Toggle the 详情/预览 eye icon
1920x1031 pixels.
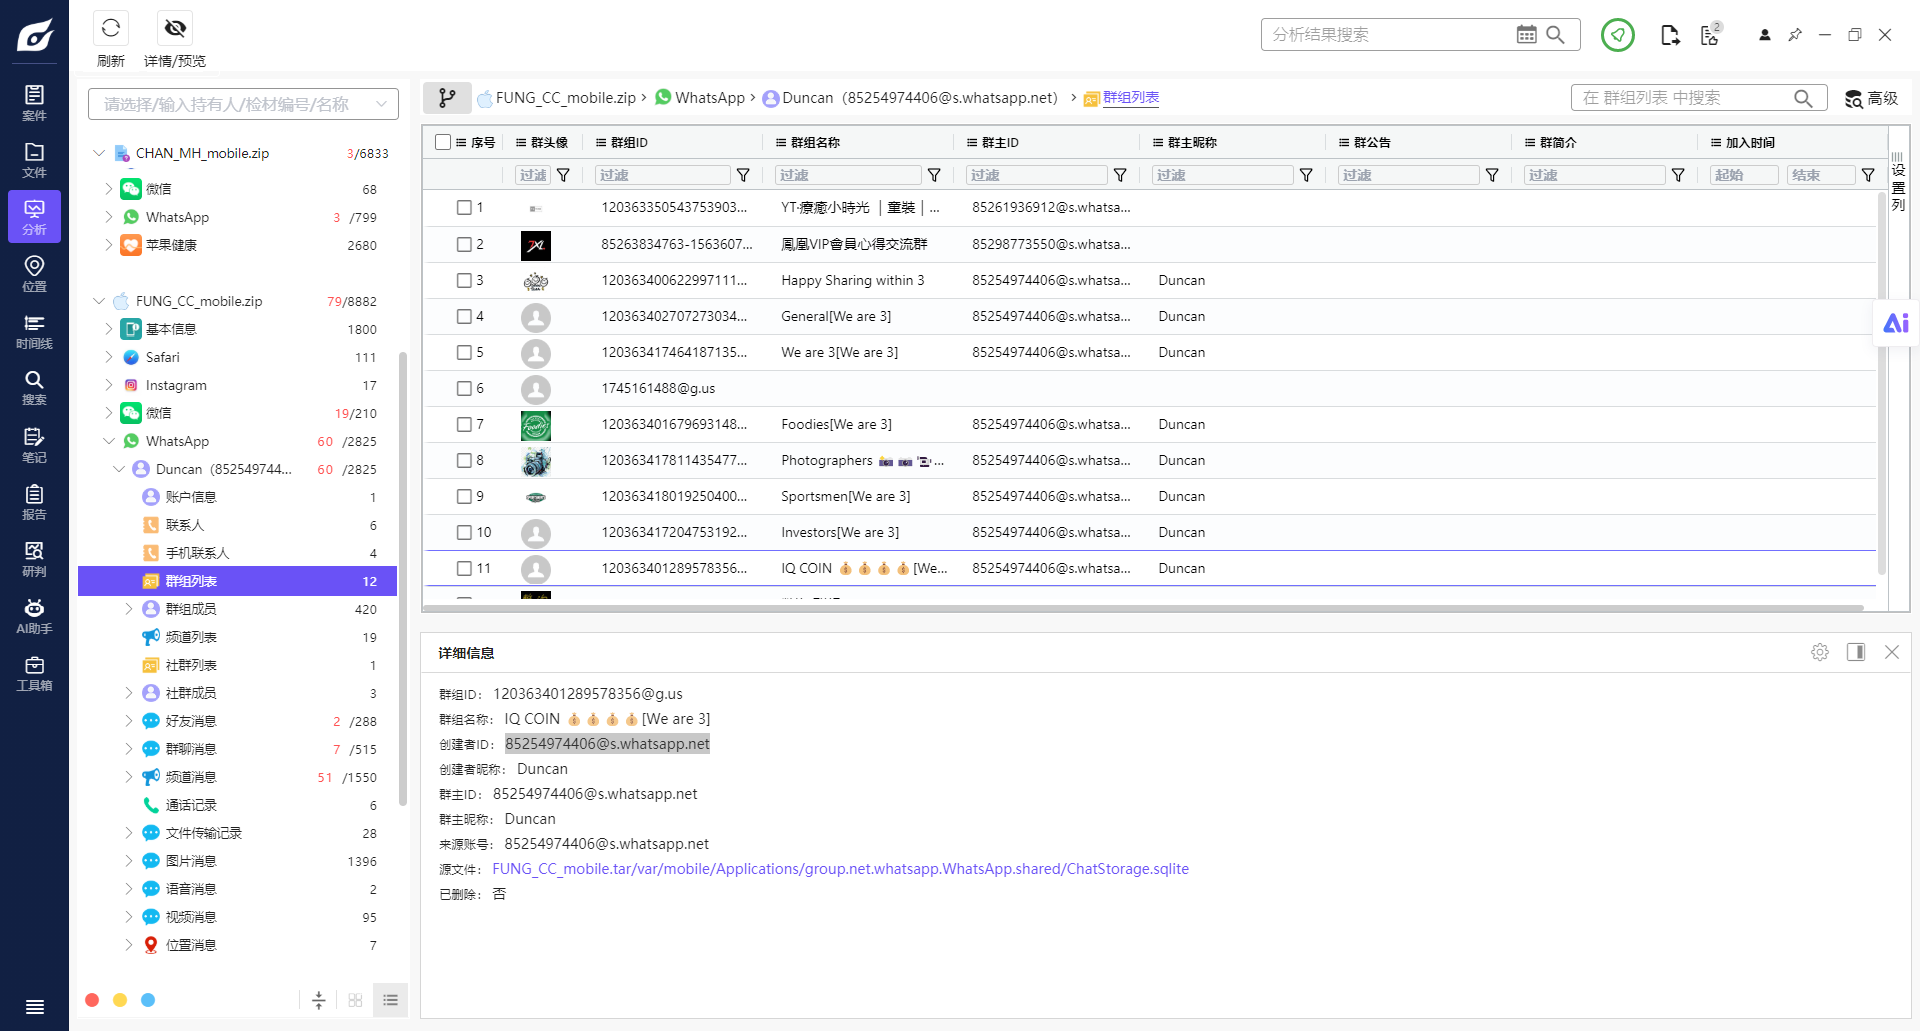175,28
